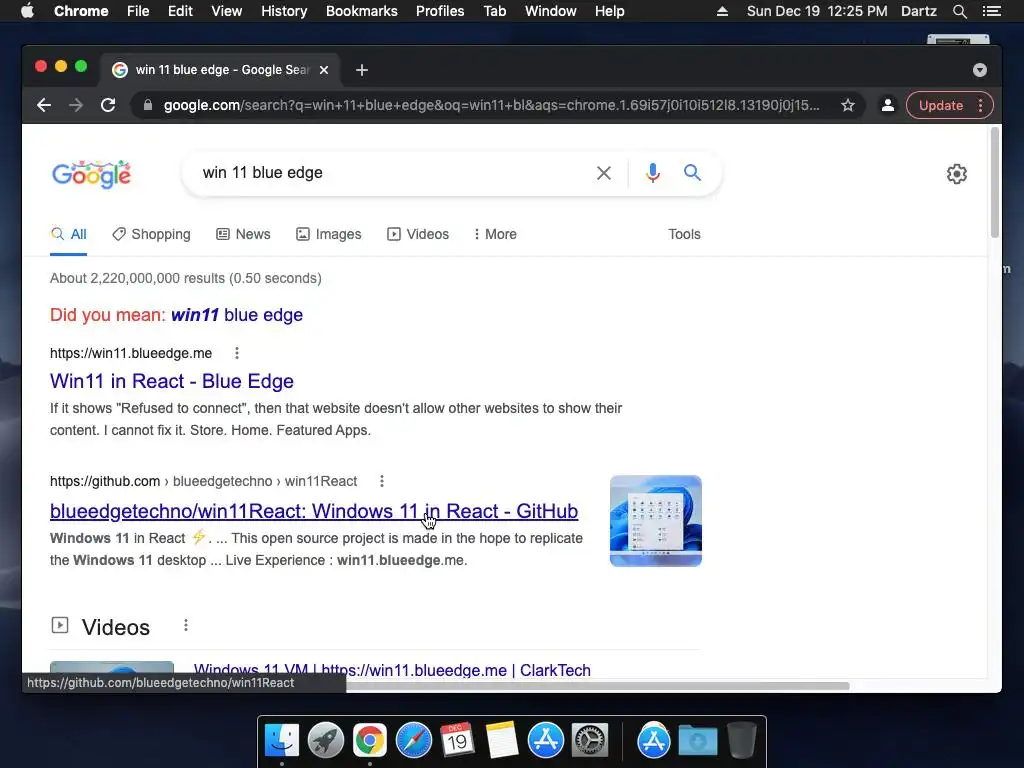This screenshot has width=1024, height=768.
Task: Open the Apple menu
Action: (x=27, y=11)
